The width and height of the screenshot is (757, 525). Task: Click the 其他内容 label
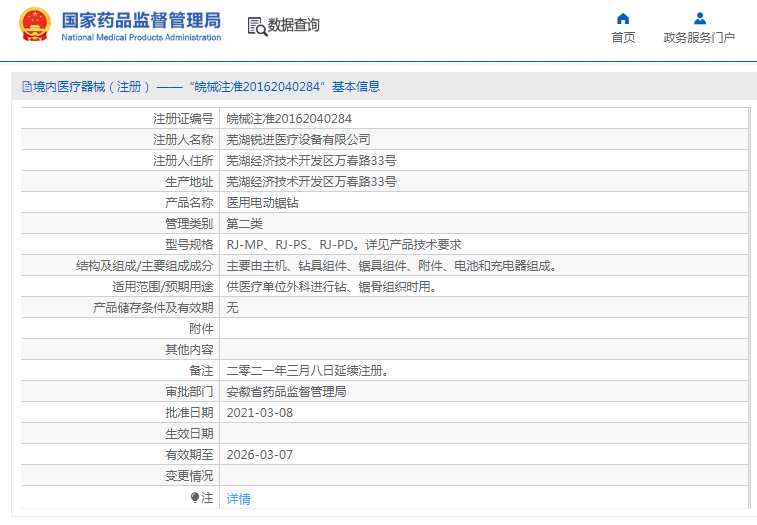pyautogui.click(x=189, y=350)
